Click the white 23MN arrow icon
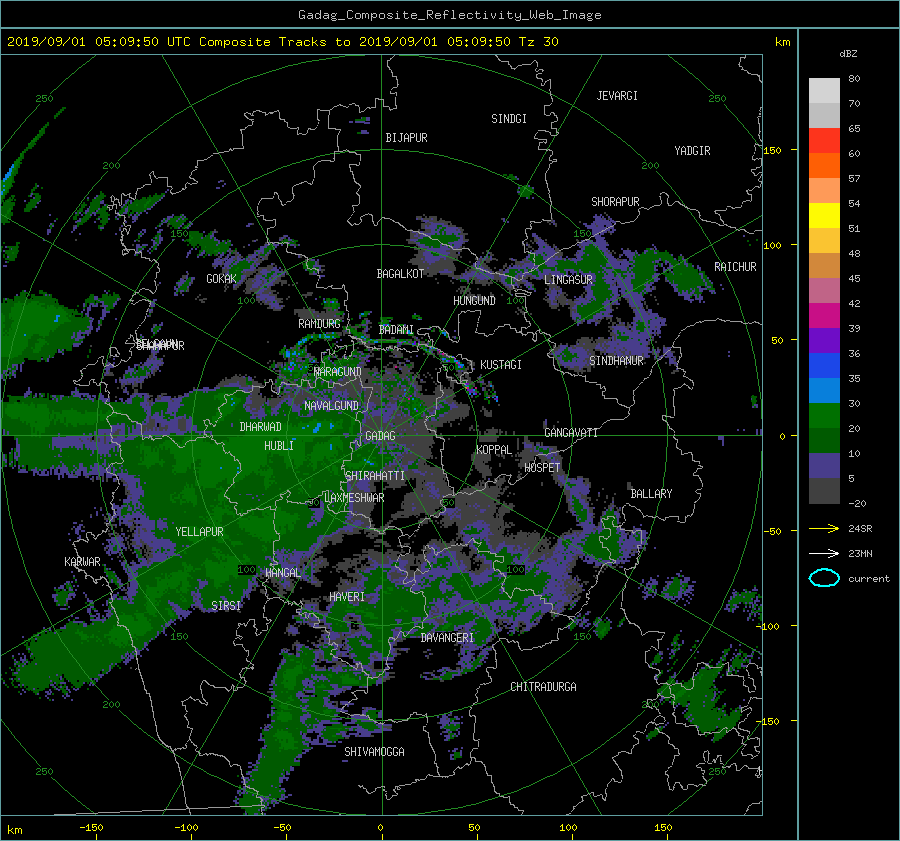Viewport: 900px width, 841px height. (824, 553)
